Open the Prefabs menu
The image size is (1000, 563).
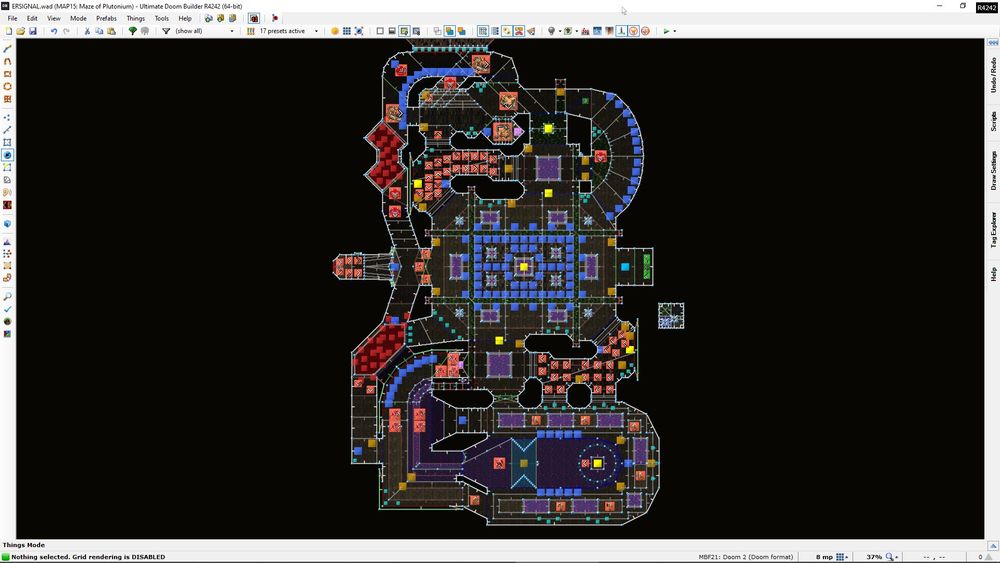pyautogui.click(x=107, y=18)
